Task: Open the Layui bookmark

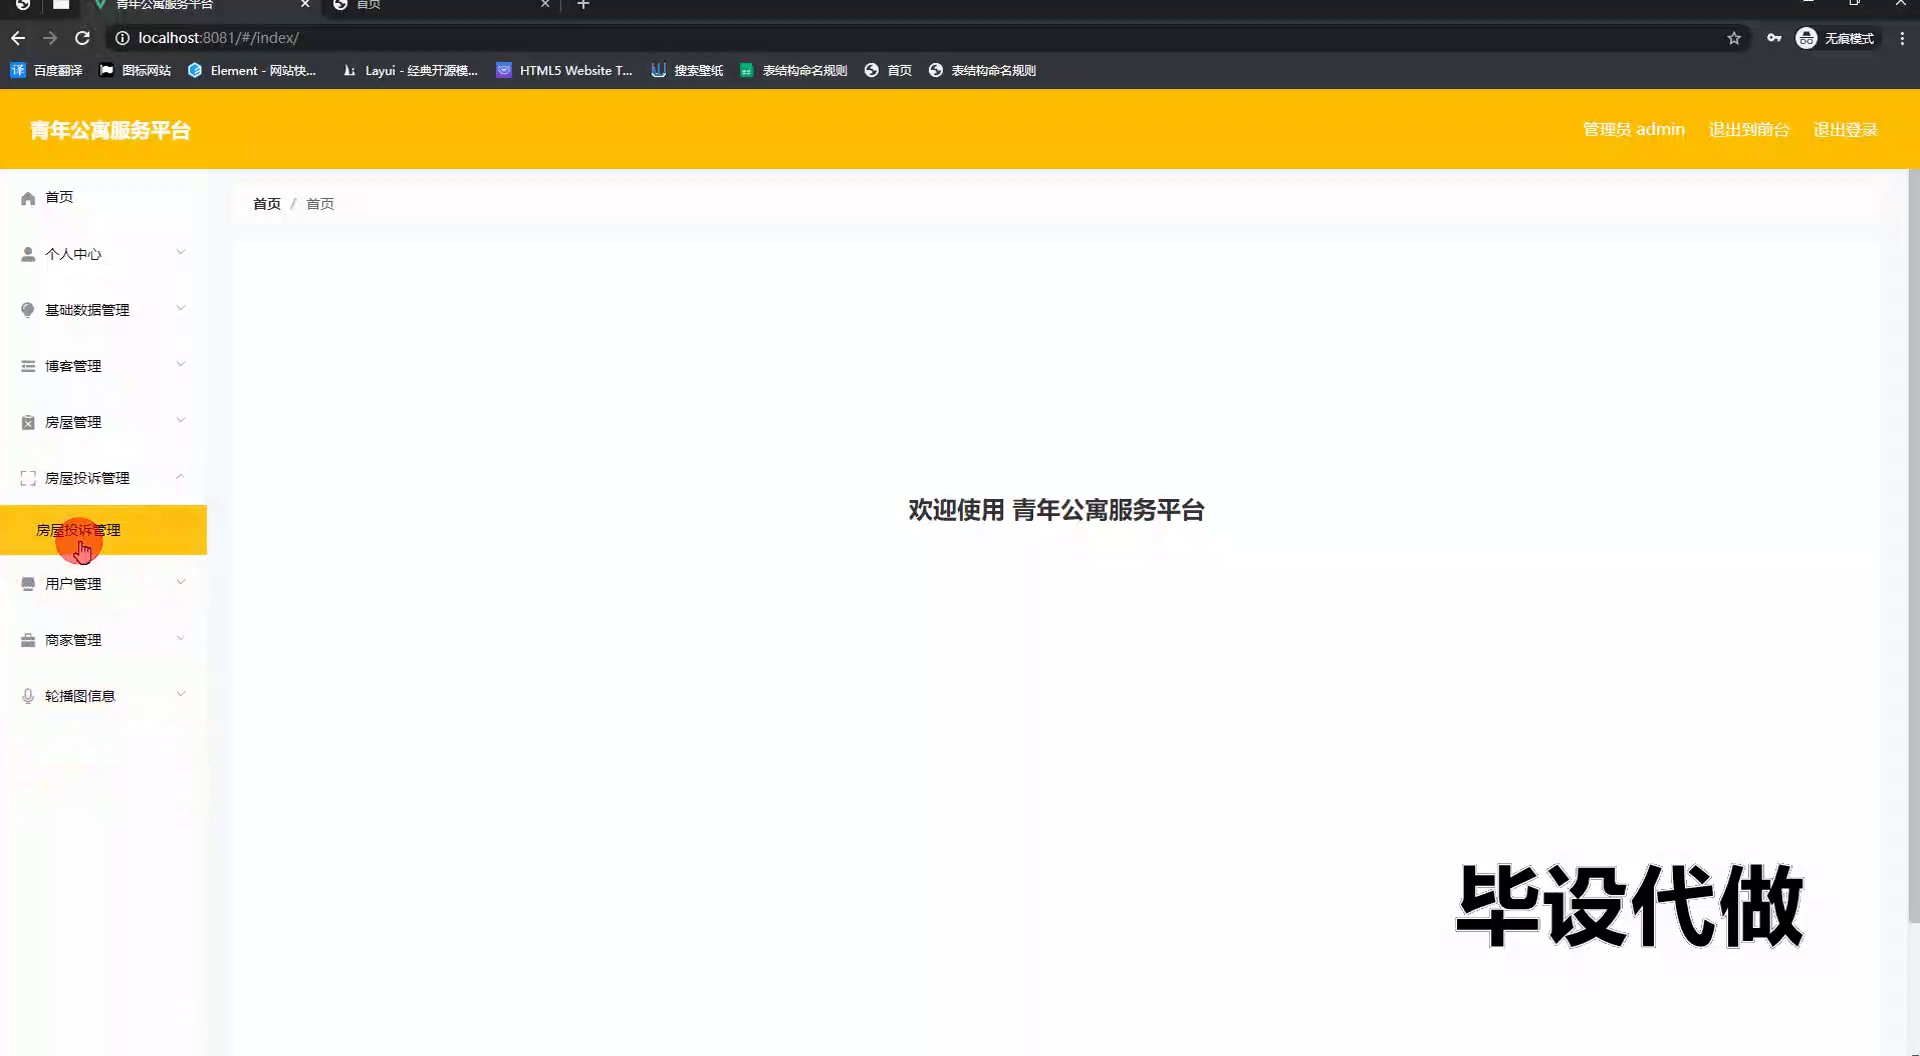Action: tap(410, 71)
